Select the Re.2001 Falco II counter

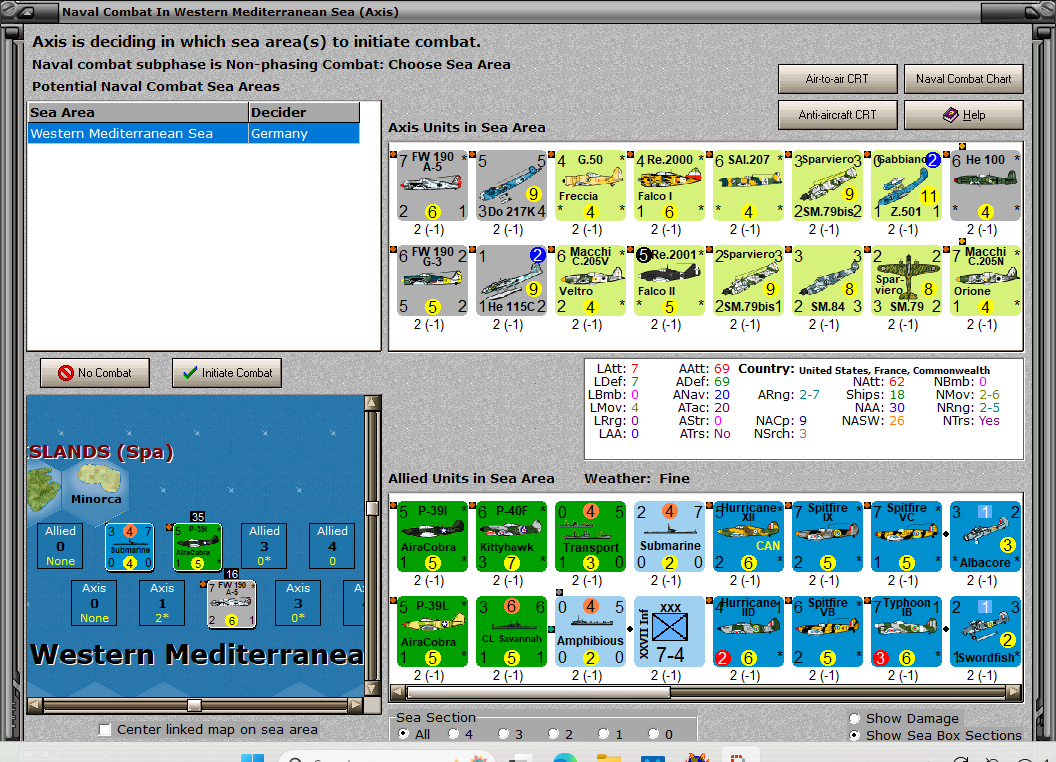(x=669, y=281)
